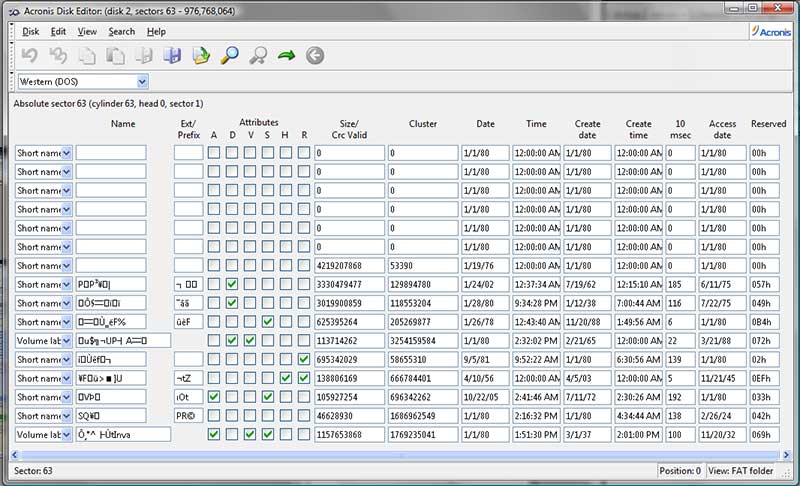
Task: Click the Acronis logo in top right
Action: point(771,31)
